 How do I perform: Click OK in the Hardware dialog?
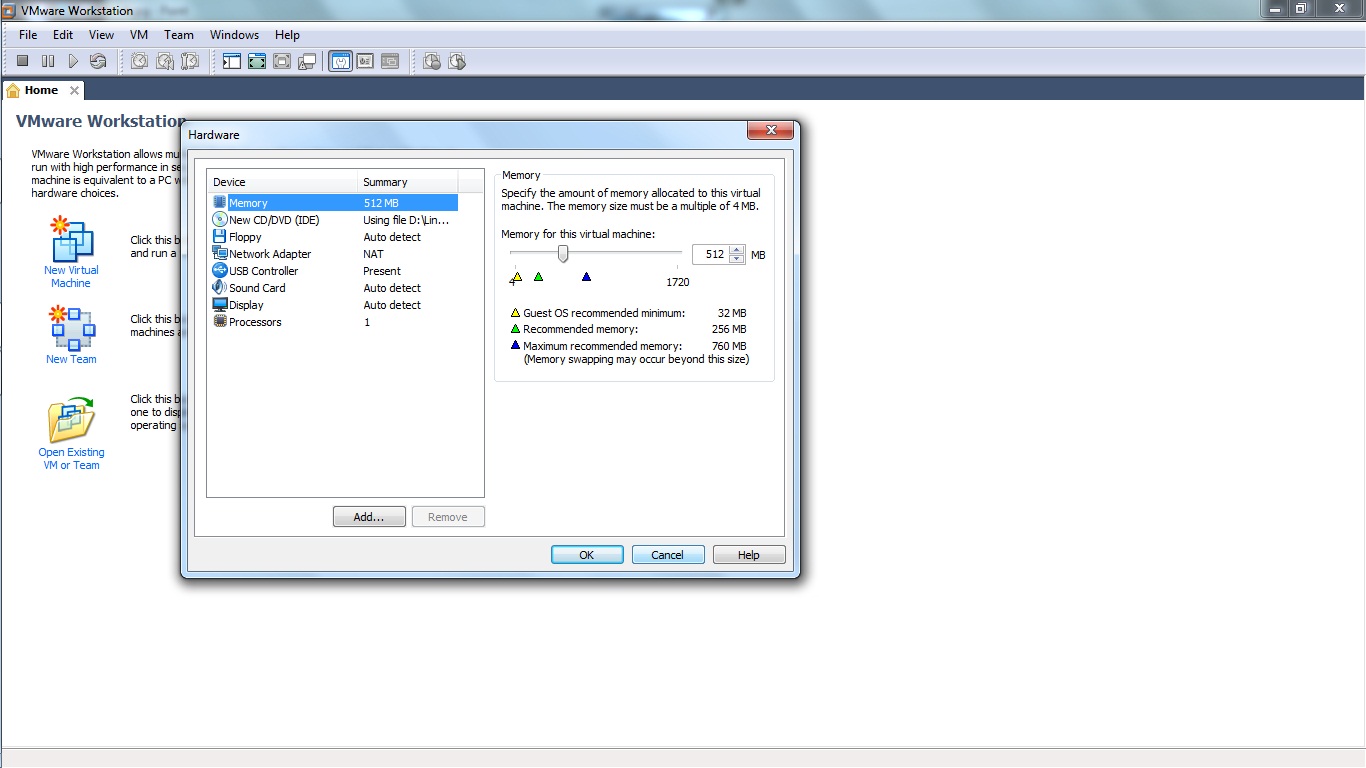587,555
